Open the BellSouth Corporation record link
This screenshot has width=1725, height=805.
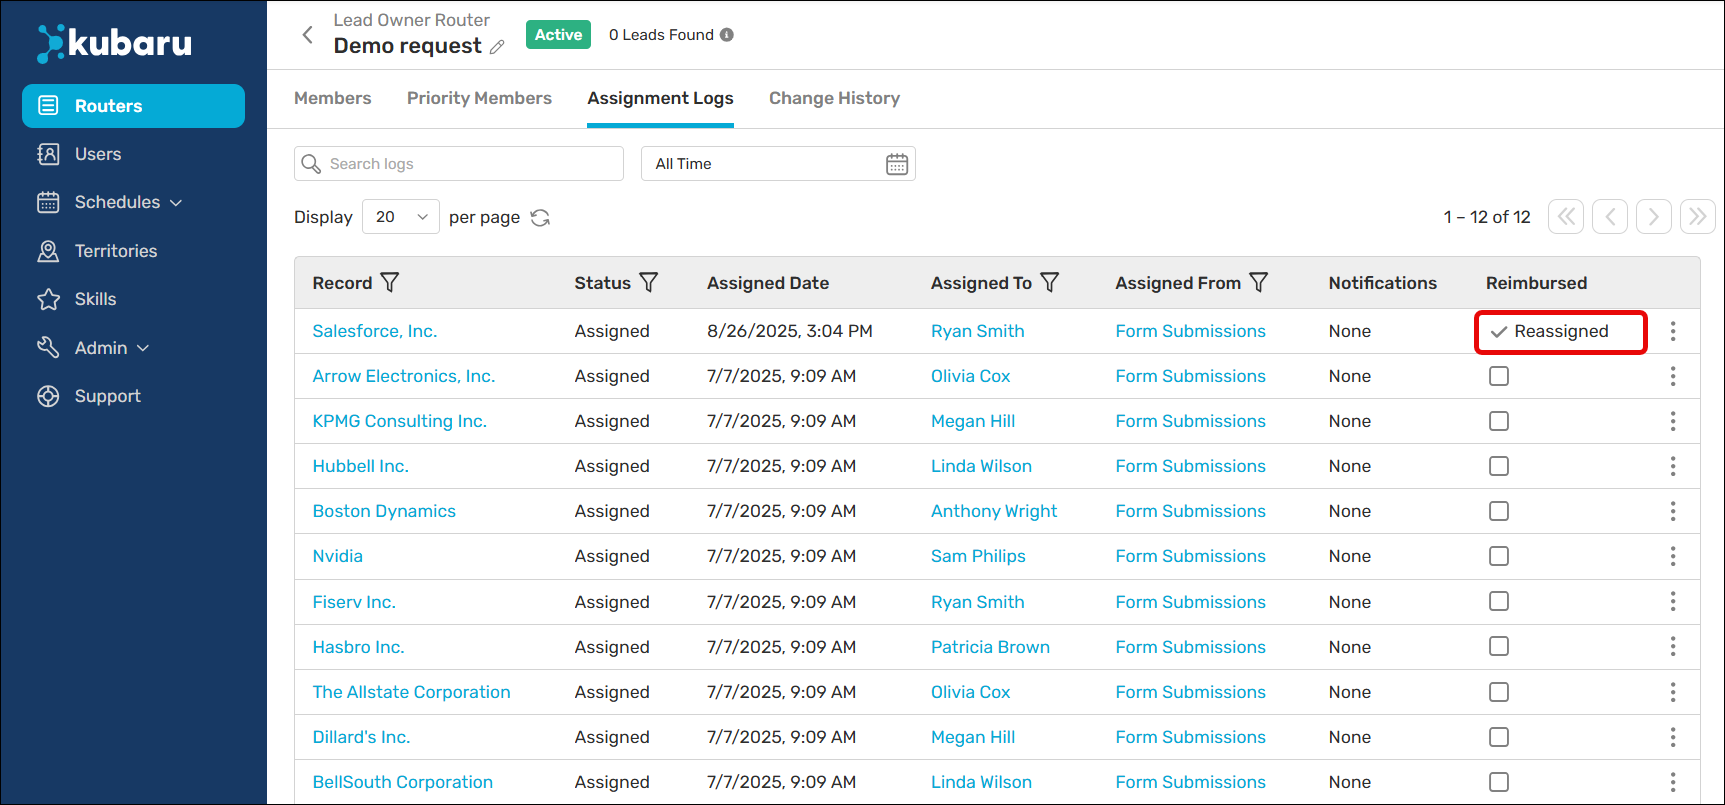coord(403,782)
